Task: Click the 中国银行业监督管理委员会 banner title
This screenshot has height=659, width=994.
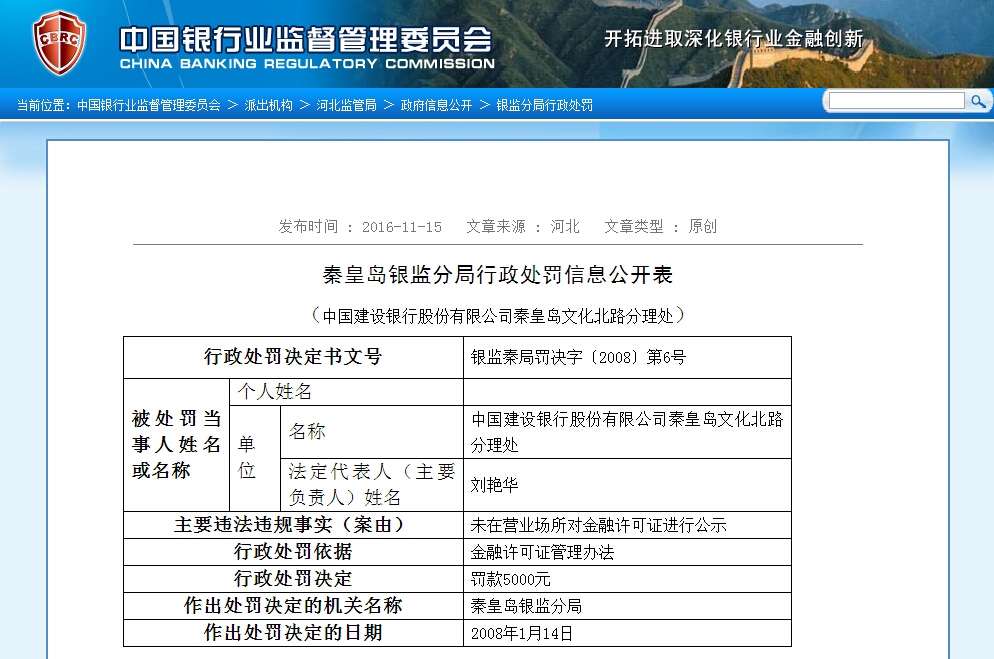Action: pos(306,41)
